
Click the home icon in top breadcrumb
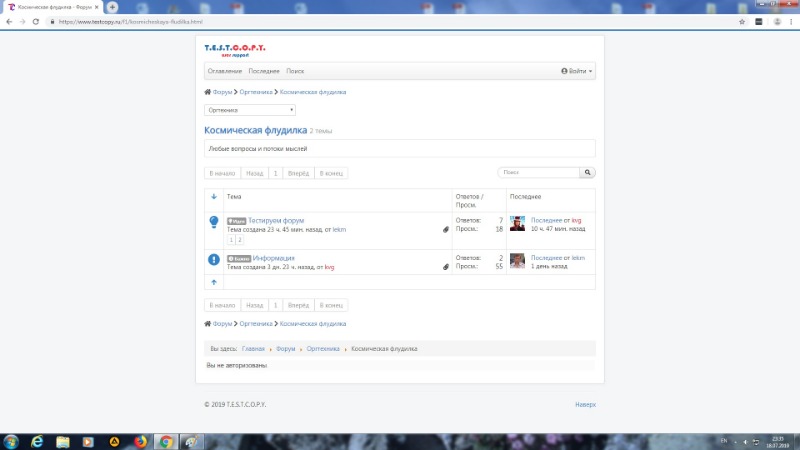click(208, 92)
